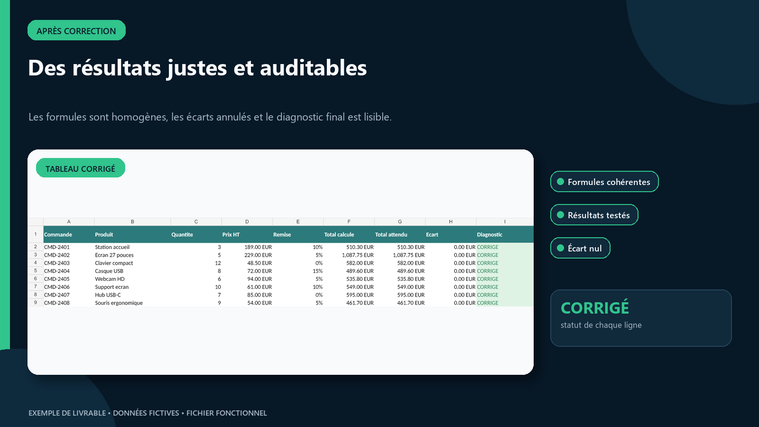This screenshot has height=427, width=759.
Task: Click the green dot beside Formules cohérentes
Action: click(x=561, y=182)
